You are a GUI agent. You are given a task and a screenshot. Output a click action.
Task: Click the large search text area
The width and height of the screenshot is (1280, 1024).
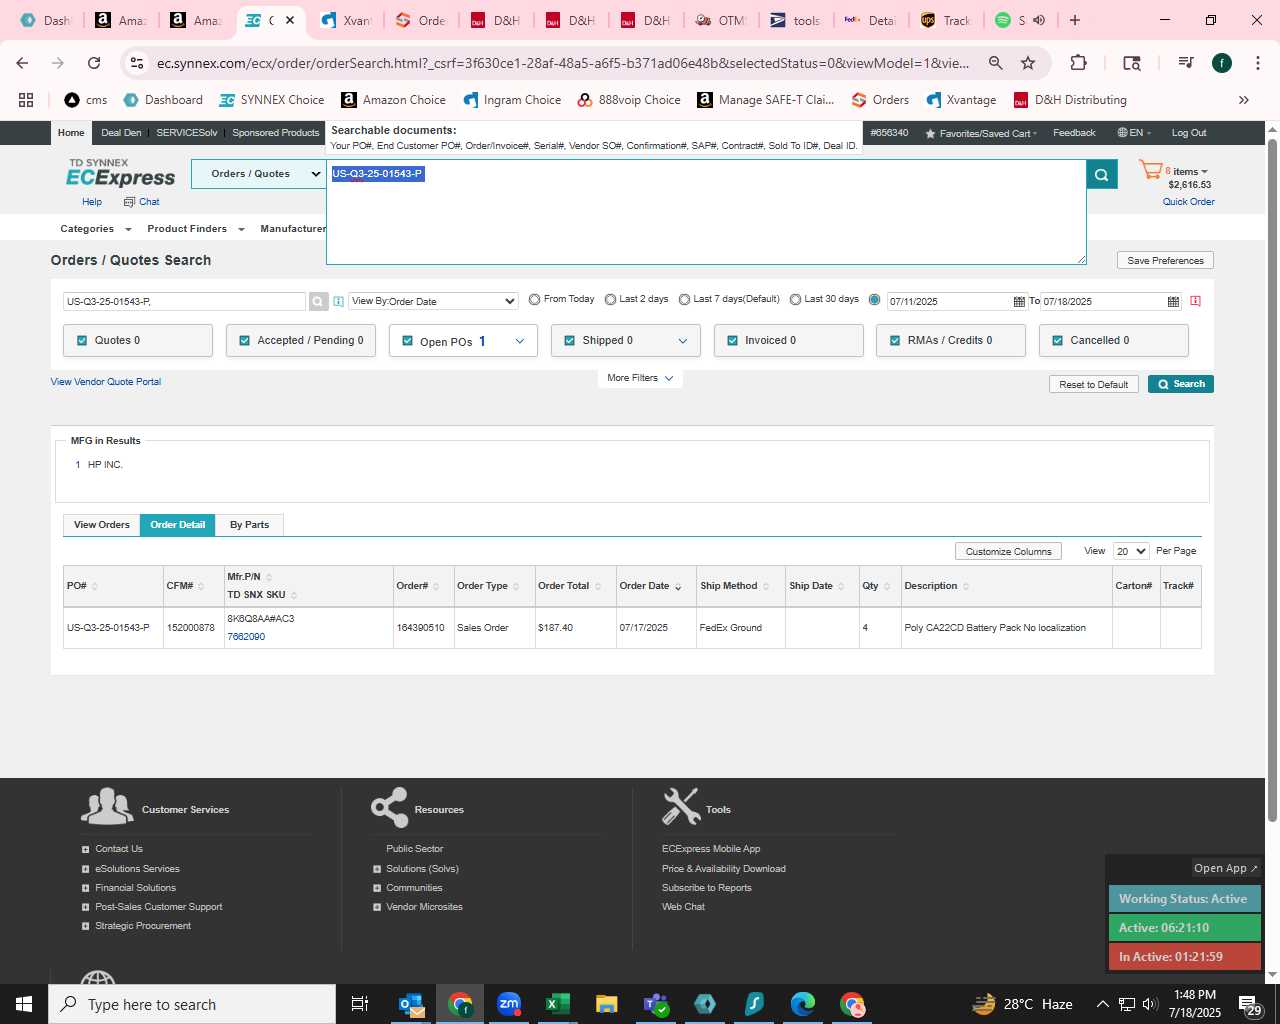click(x=706, y=212)
